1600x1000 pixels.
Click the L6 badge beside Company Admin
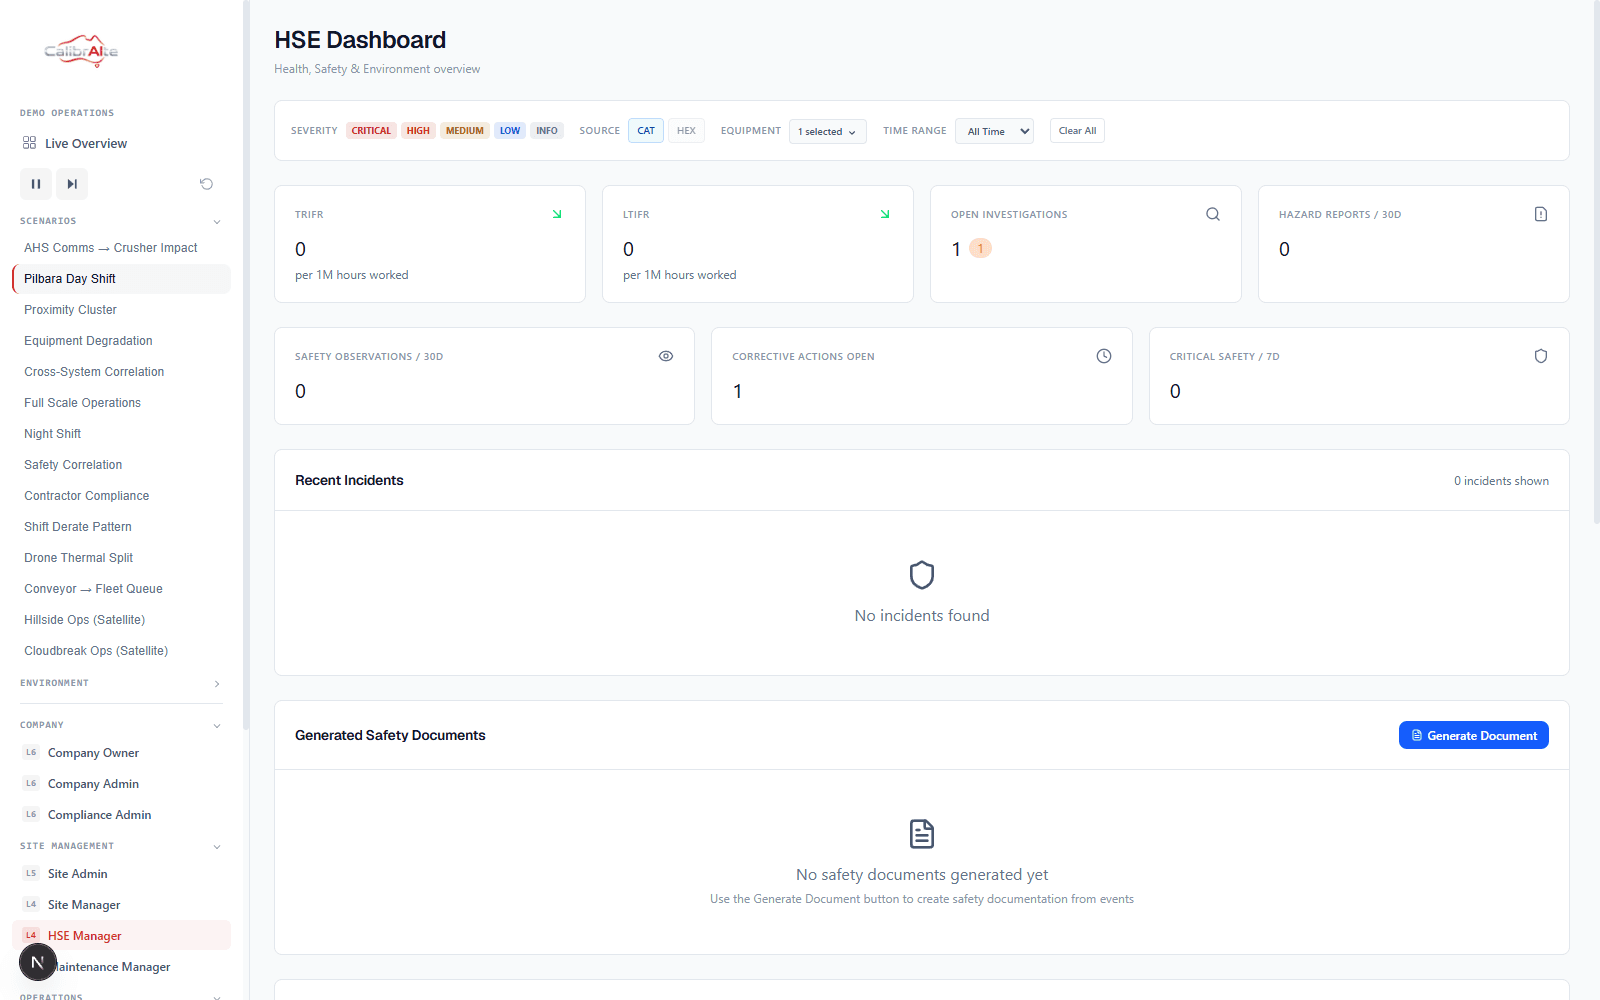point(31,783)
